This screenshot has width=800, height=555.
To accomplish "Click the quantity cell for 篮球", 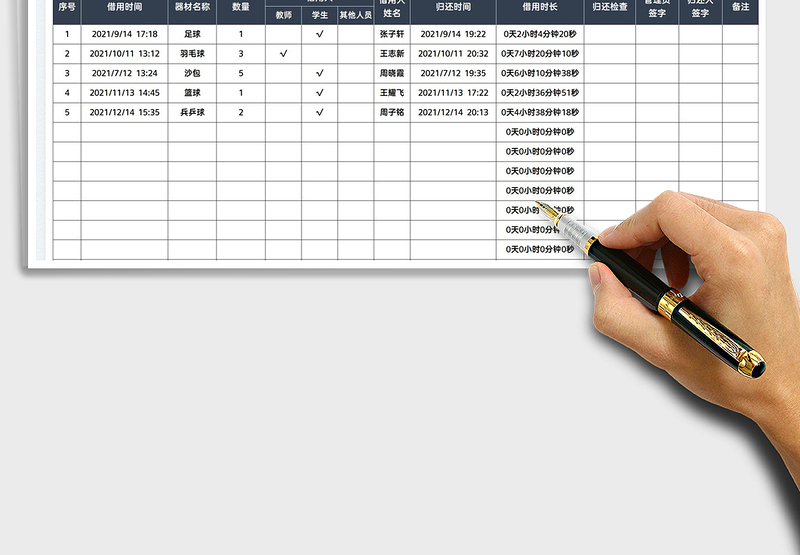I will pyautogui.click(x=241, y=93).
